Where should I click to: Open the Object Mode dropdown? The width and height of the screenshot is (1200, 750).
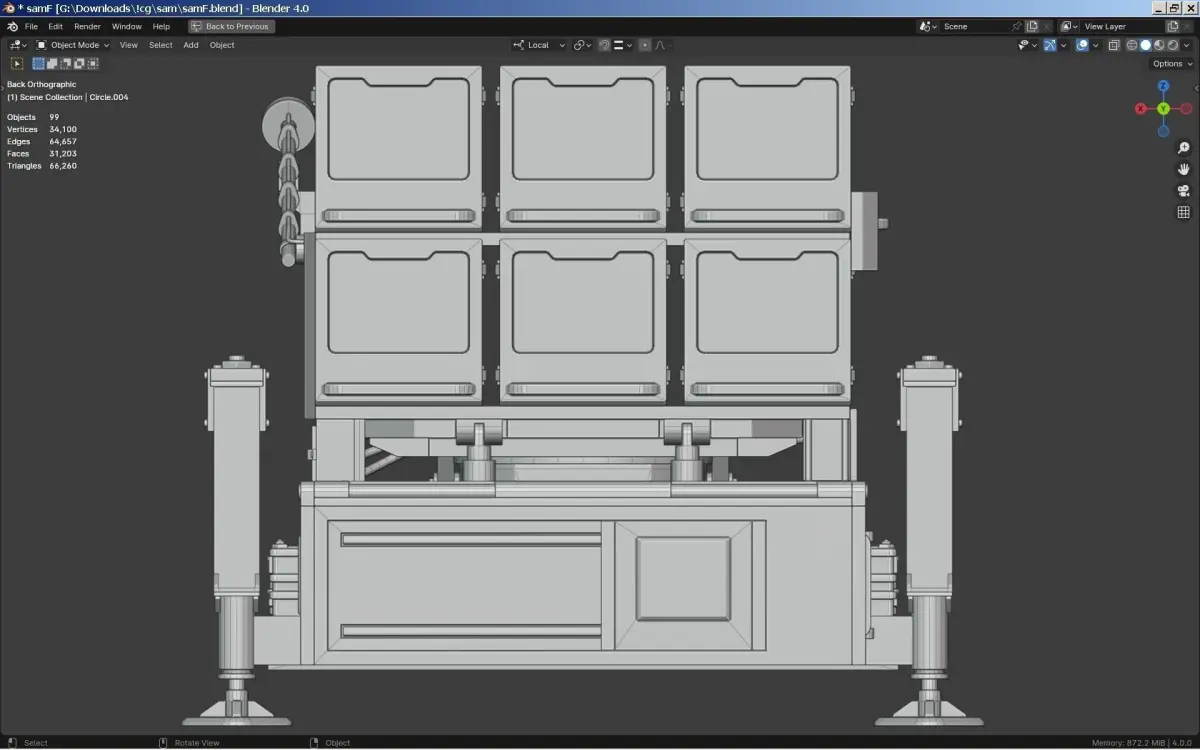pos(73,45)
